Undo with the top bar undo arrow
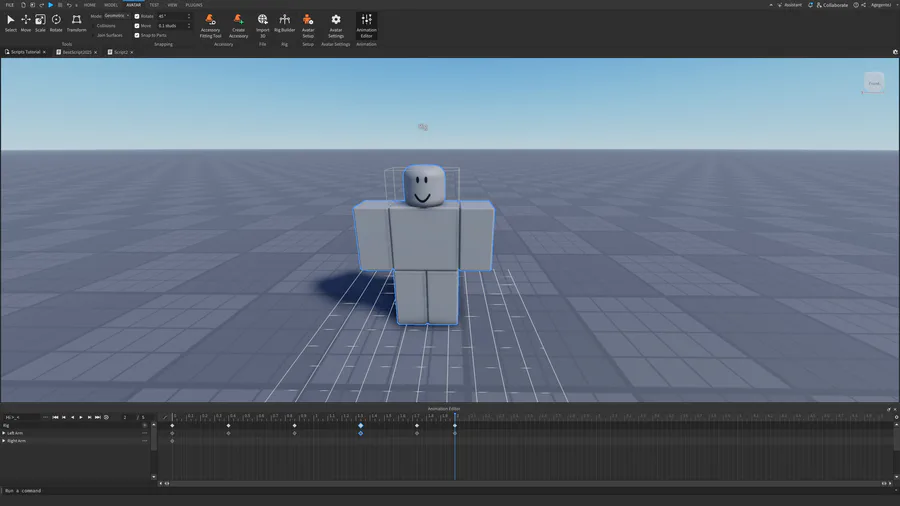Viewport: 900px width, 506px height. tap(69, 5)
